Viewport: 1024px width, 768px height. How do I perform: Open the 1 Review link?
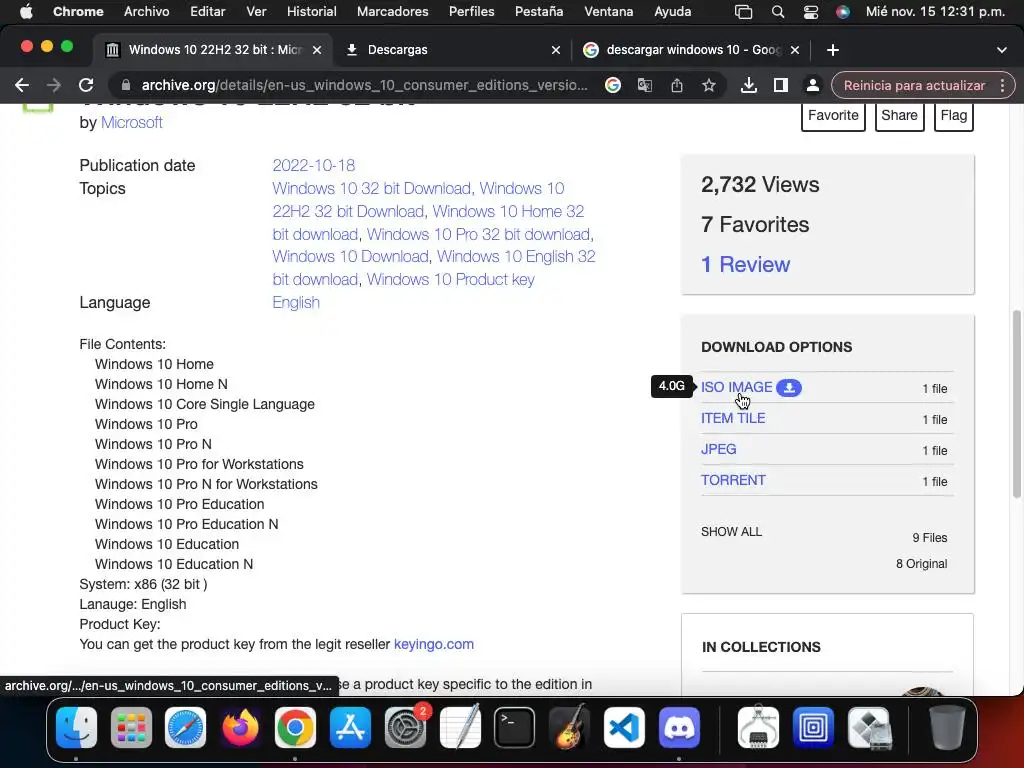(745, 264)
